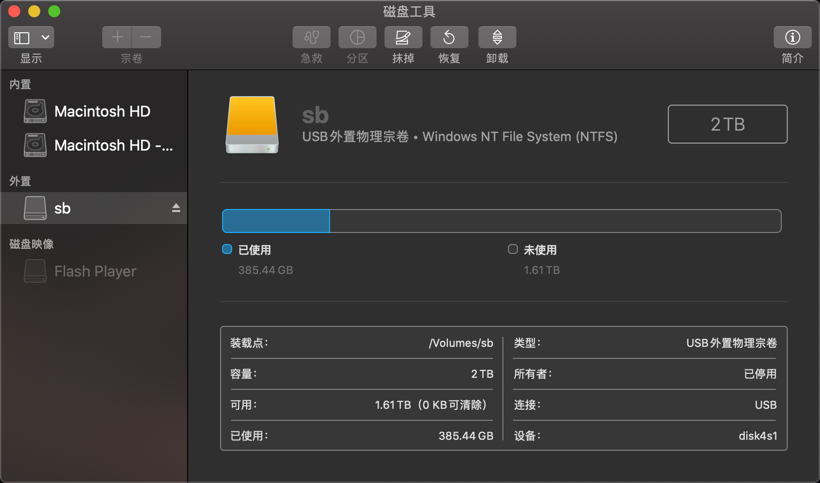820x483 pixels.
Task: Click the large yellow sb drive icon
Action: (x=252, y=124)
